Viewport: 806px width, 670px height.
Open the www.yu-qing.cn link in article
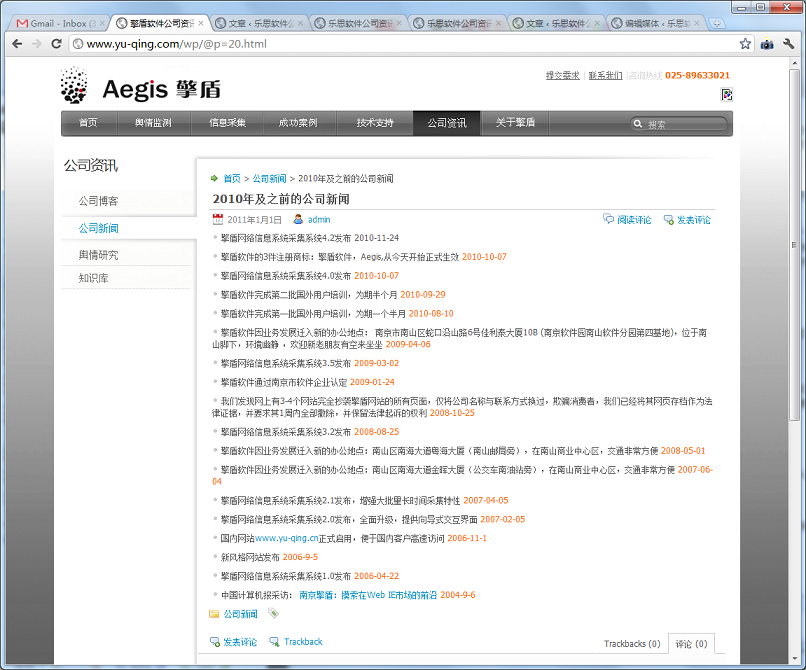point(286,538)
